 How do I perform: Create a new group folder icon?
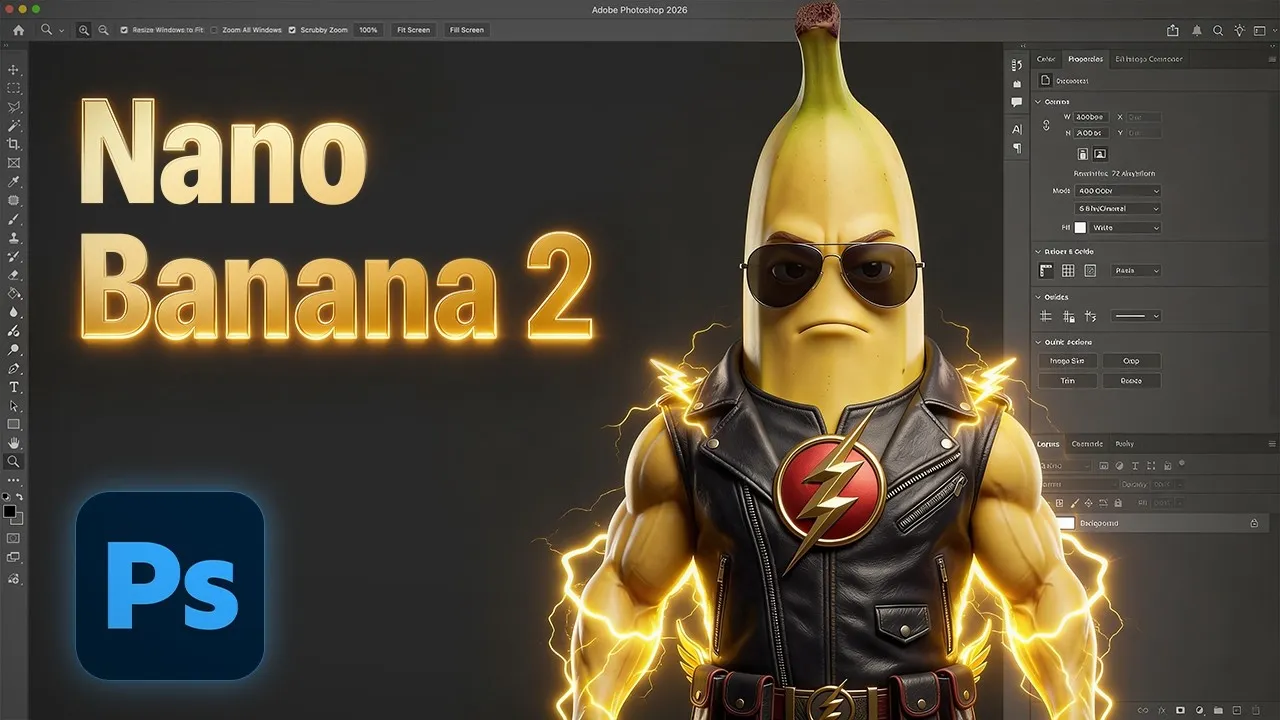point(1218,710)
